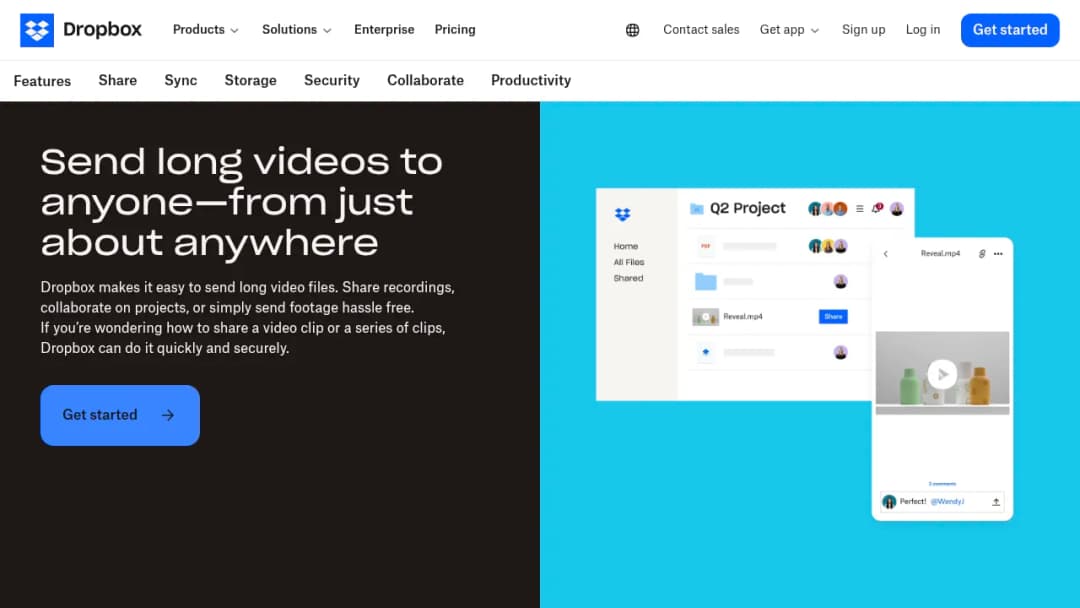Select the Sync tab
1080x608 pixels.
[180, 81]
